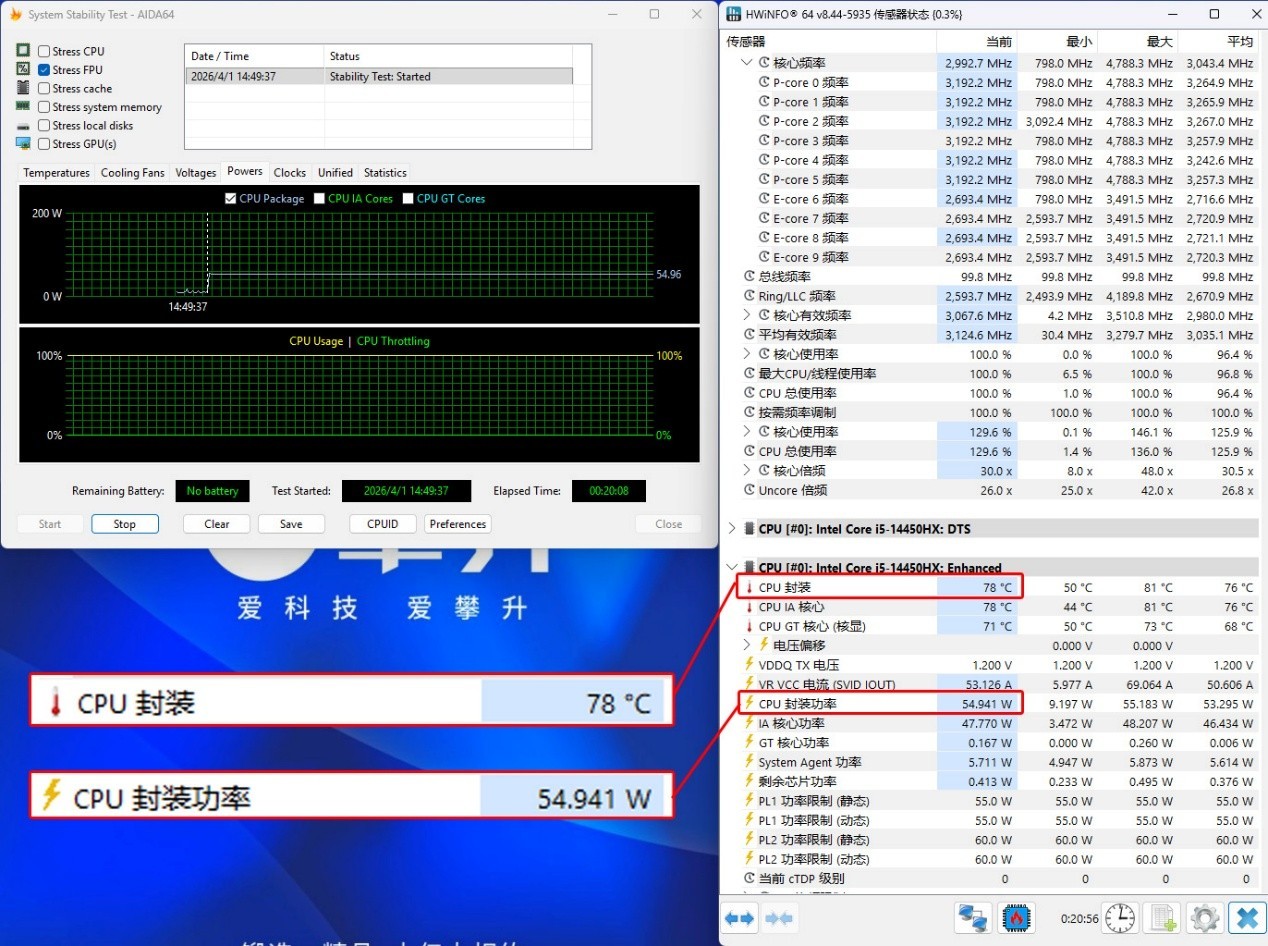The image size is (1268, 946).
Task: Click clock icon of Uncore 倍频 row
Action: (750, 490)
